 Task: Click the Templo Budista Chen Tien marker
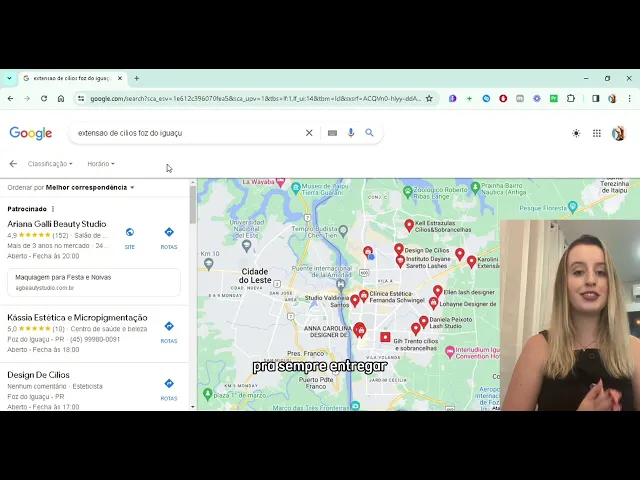pyautogui.click(x=343, y=231)
